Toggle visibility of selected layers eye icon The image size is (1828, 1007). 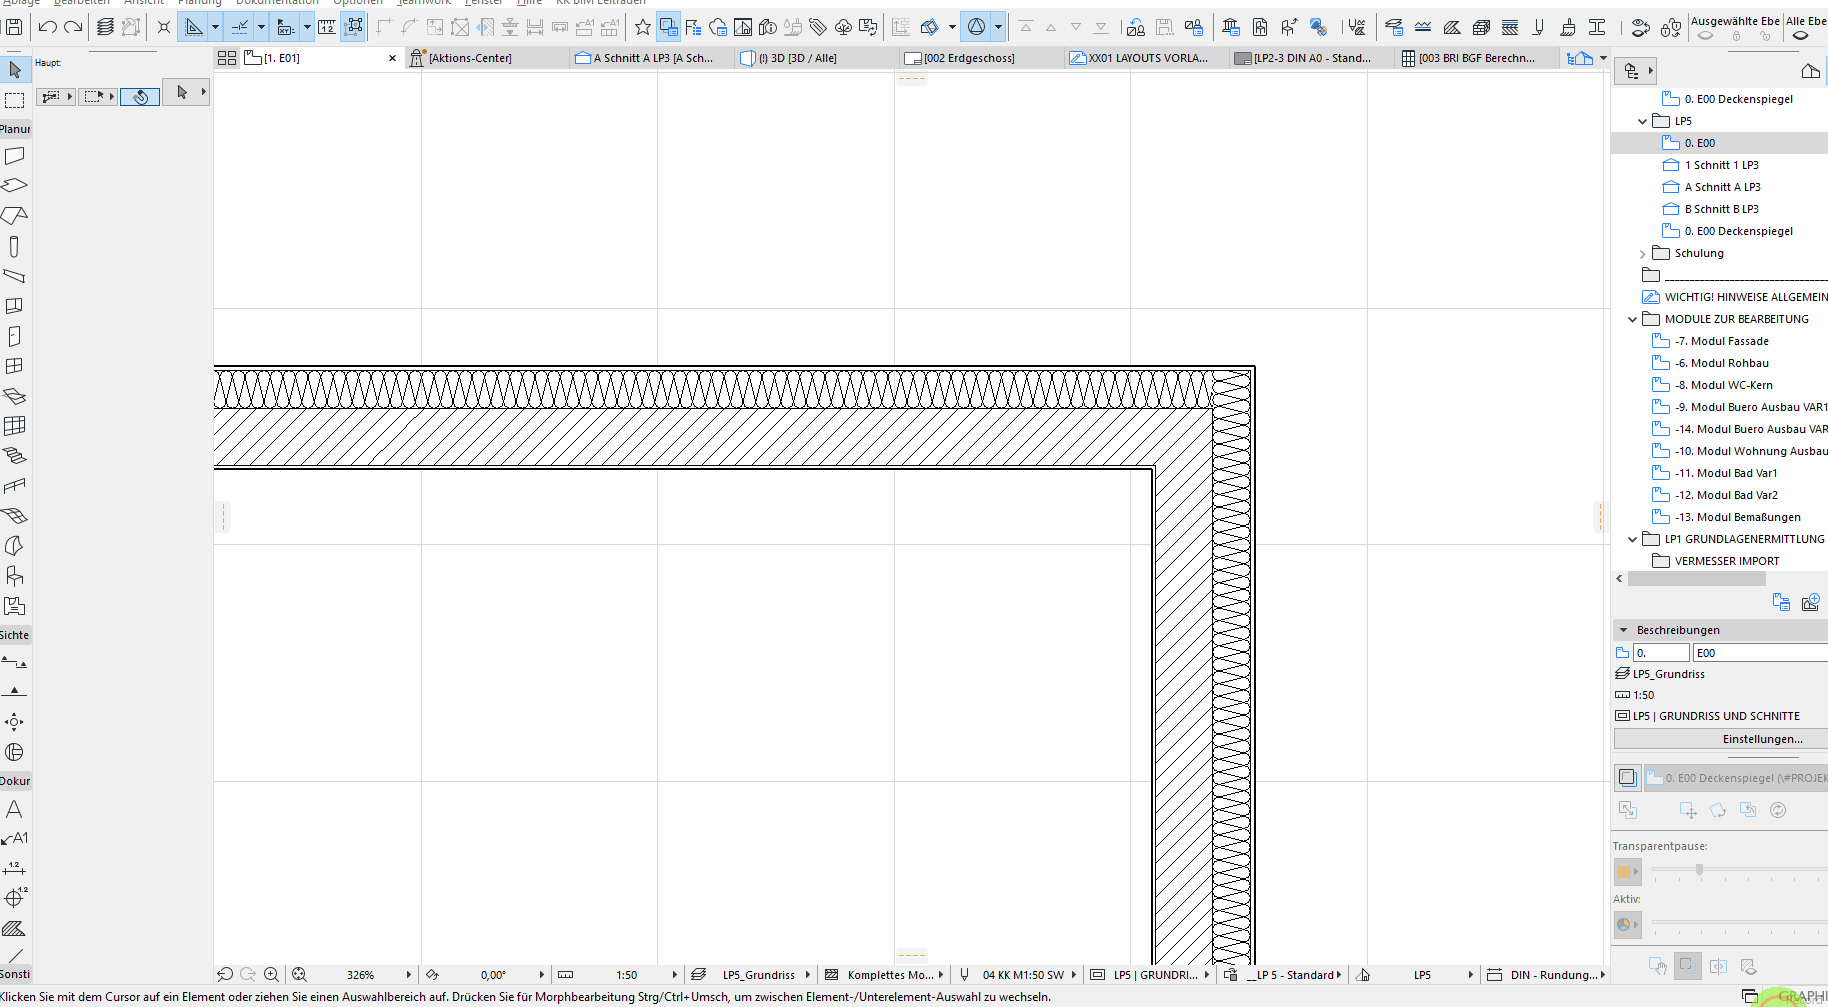(x=1706, y=36)
